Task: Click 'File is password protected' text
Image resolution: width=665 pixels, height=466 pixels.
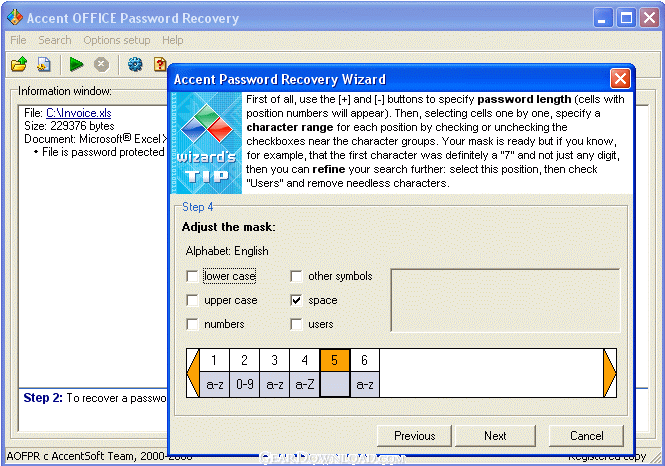Action: pyautogui.click(x=103, y=152)
